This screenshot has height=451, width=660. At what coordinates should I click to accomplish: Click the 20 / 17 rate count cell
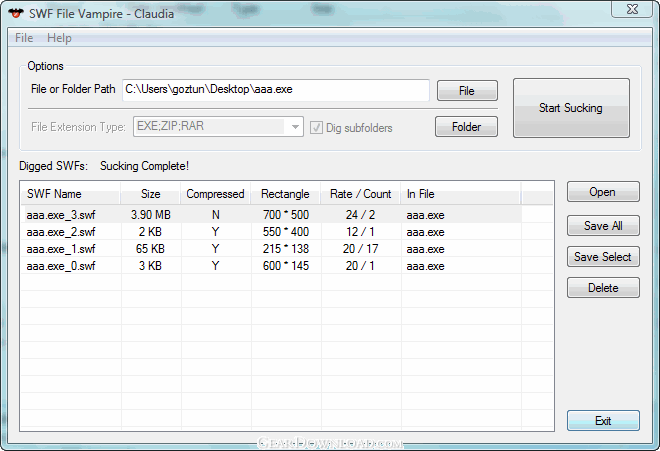point(360,249)
